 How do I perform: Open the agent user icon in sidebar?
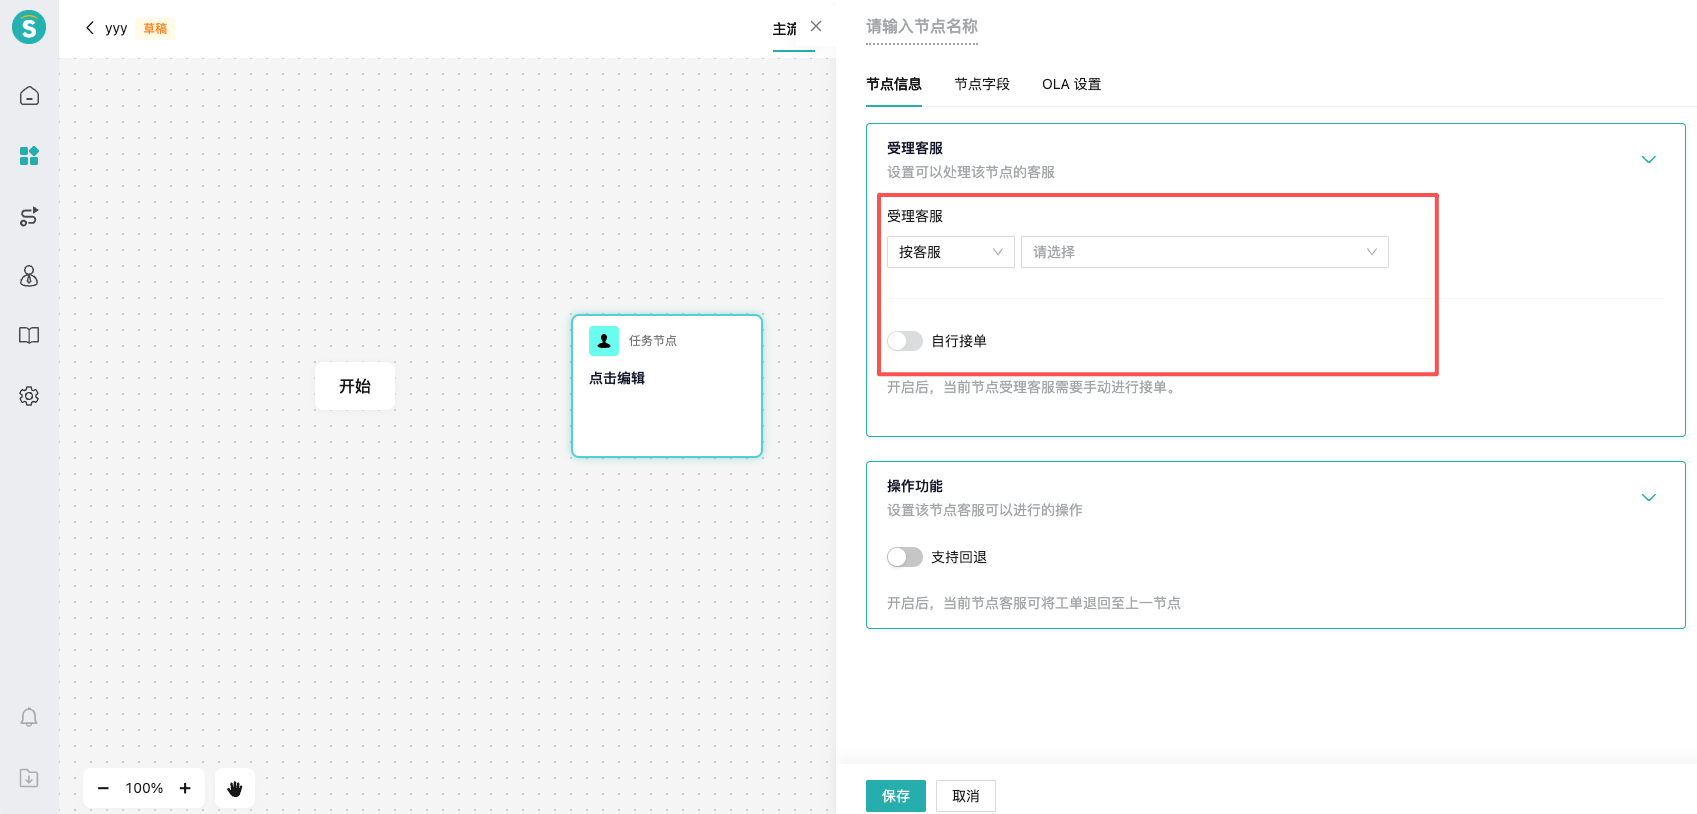[x=29, y=276]
